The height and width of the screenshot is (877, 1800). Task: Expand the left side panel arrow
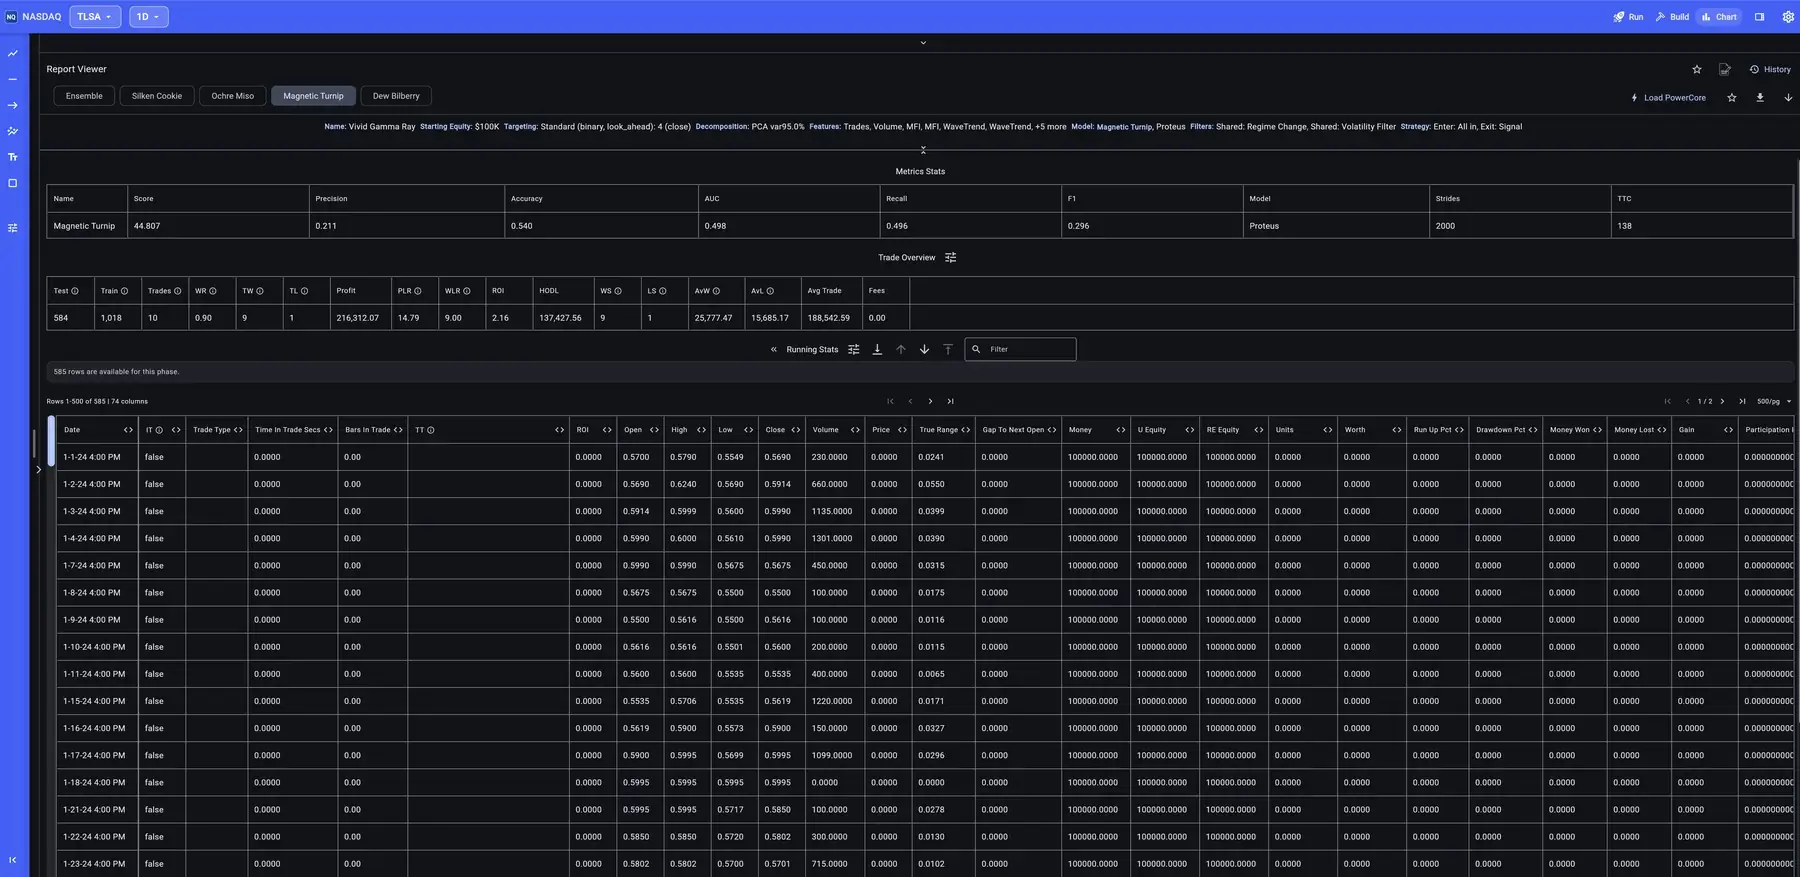tap(38, 469)
